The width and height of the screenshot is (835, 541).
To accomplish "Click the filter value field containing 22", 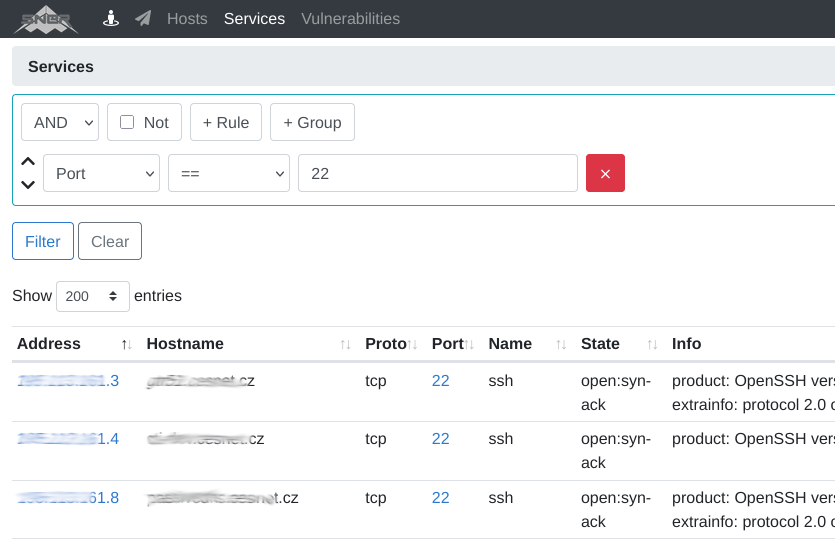I will pyautogui.click(x=437, y=173).
